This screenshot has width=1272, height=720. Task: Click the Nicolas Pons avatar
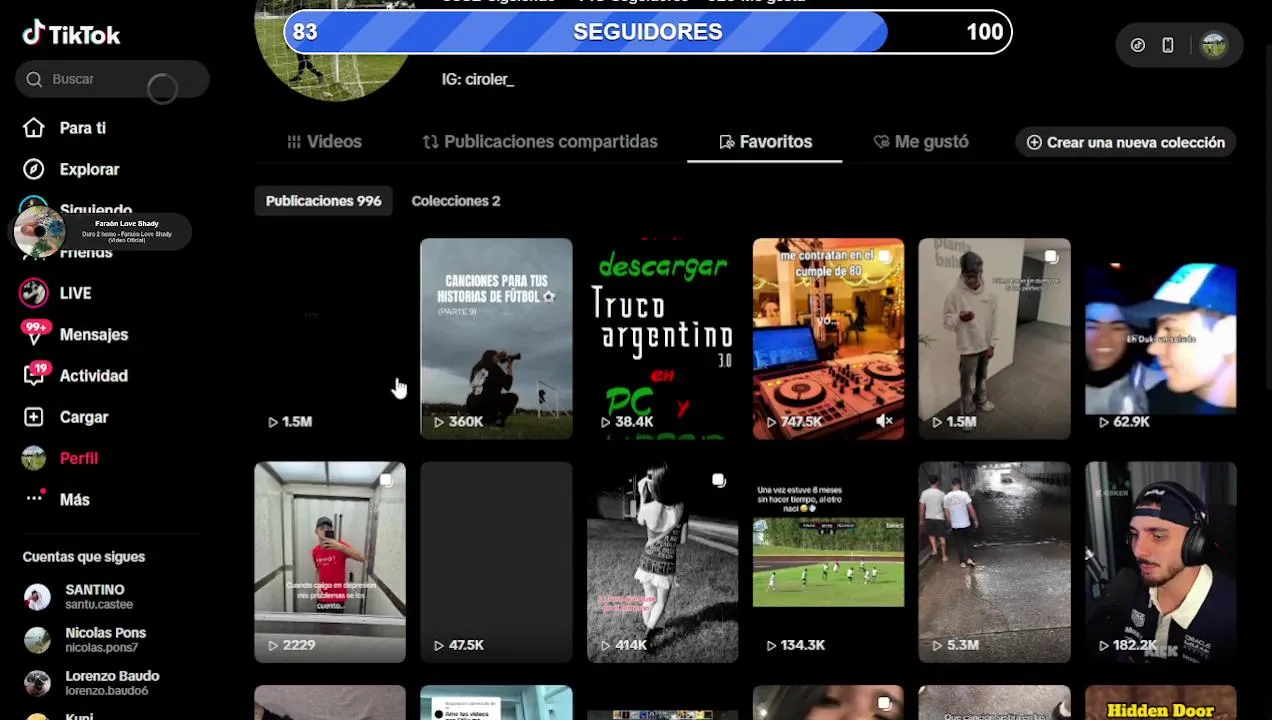[37, 640]
